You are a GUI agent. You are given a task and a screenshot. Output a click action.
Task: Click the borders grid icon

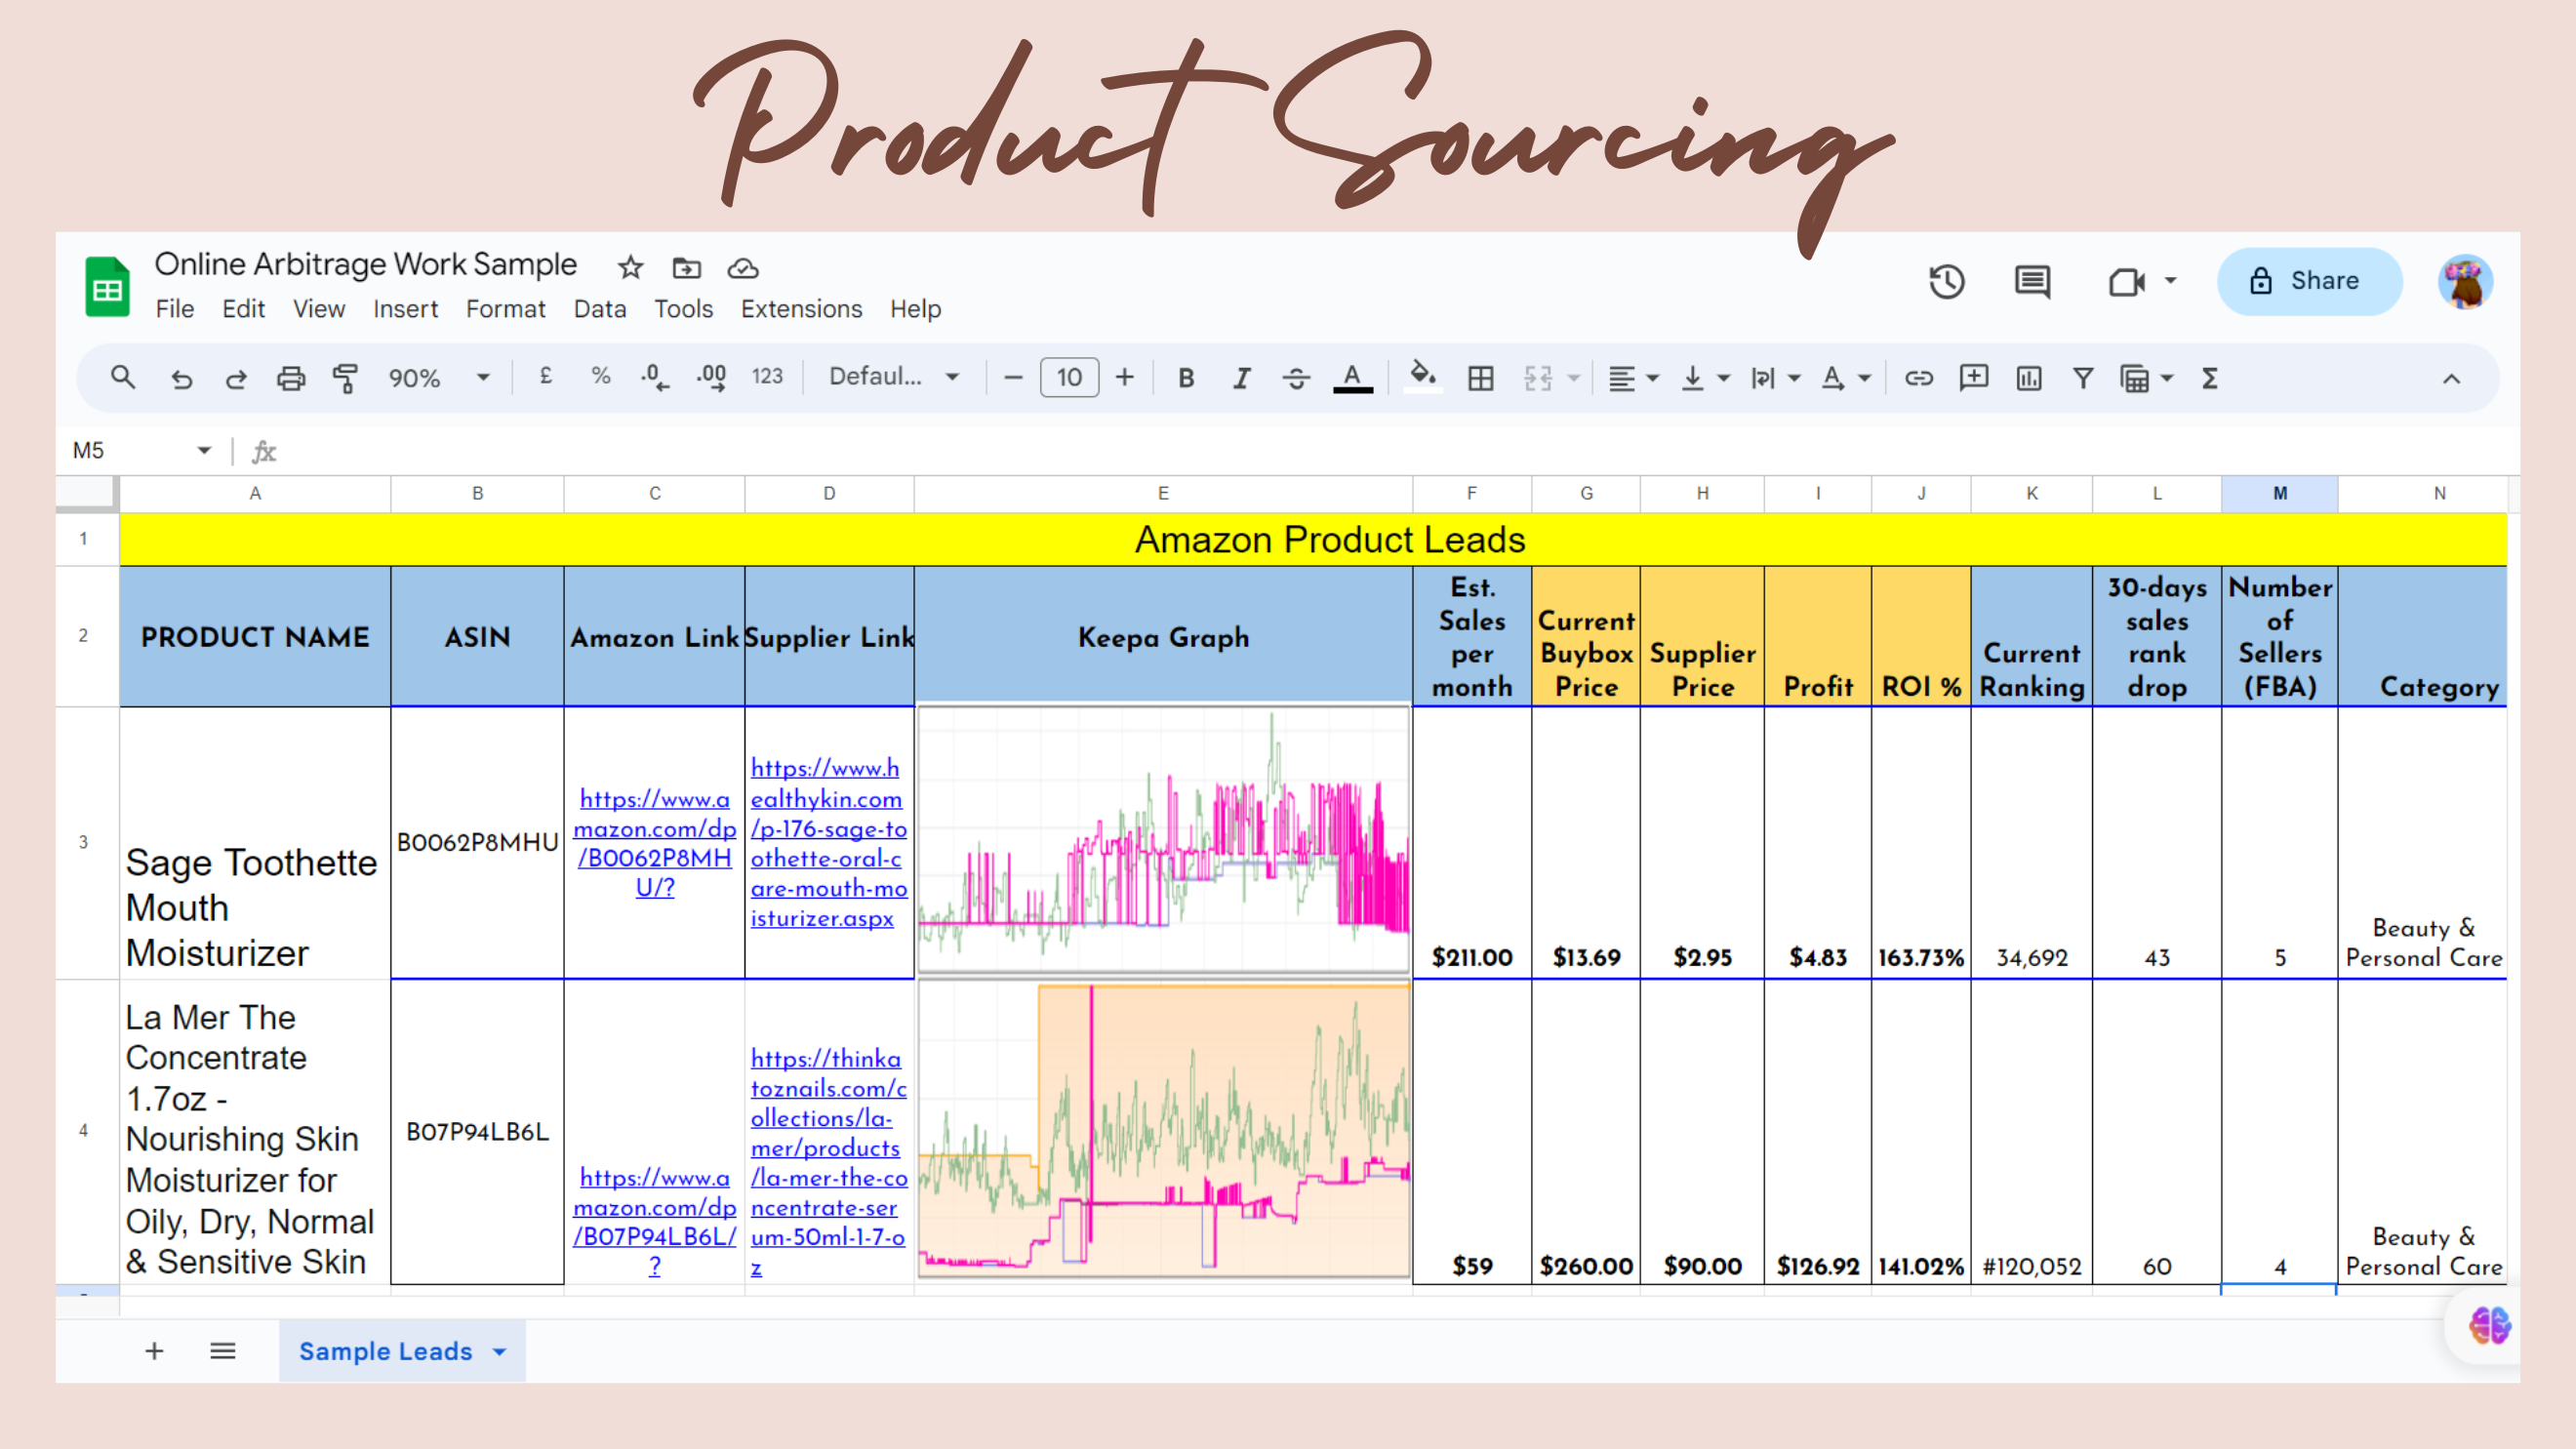pos(1480,378)
